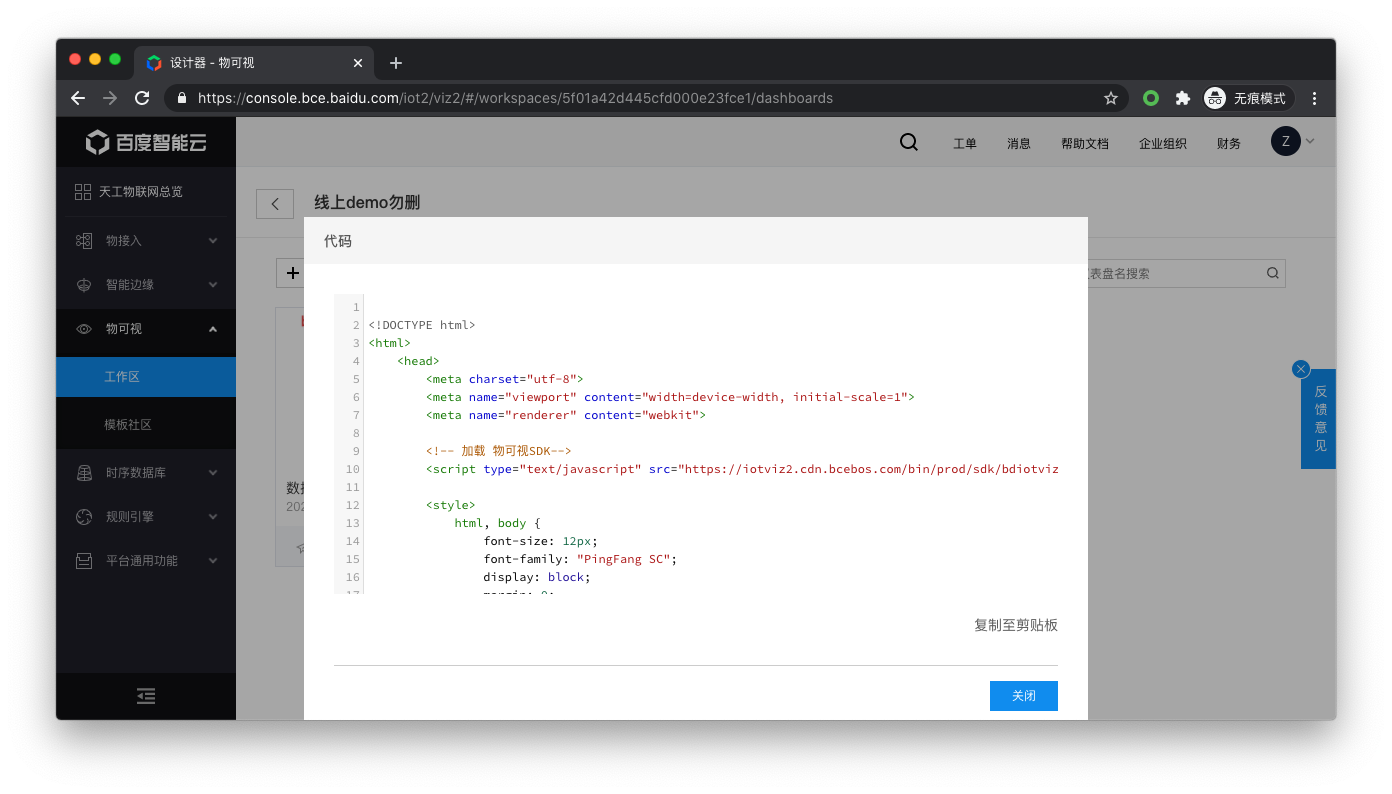Reload the page with refresh icon
This screenshot has height=794, width=1392.
pyautogui.click(x=142, y=98)
